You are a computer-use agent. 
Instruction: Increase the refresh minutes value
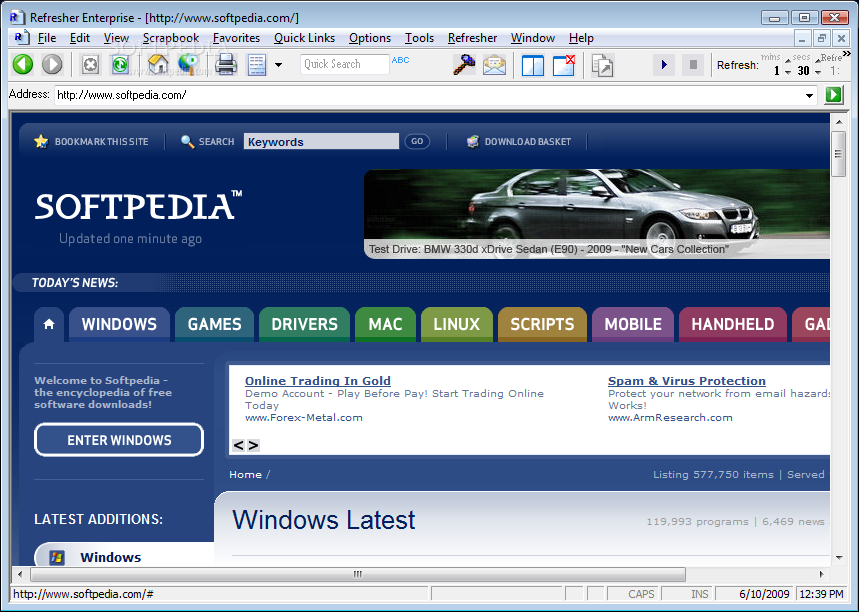click(788, 60)
